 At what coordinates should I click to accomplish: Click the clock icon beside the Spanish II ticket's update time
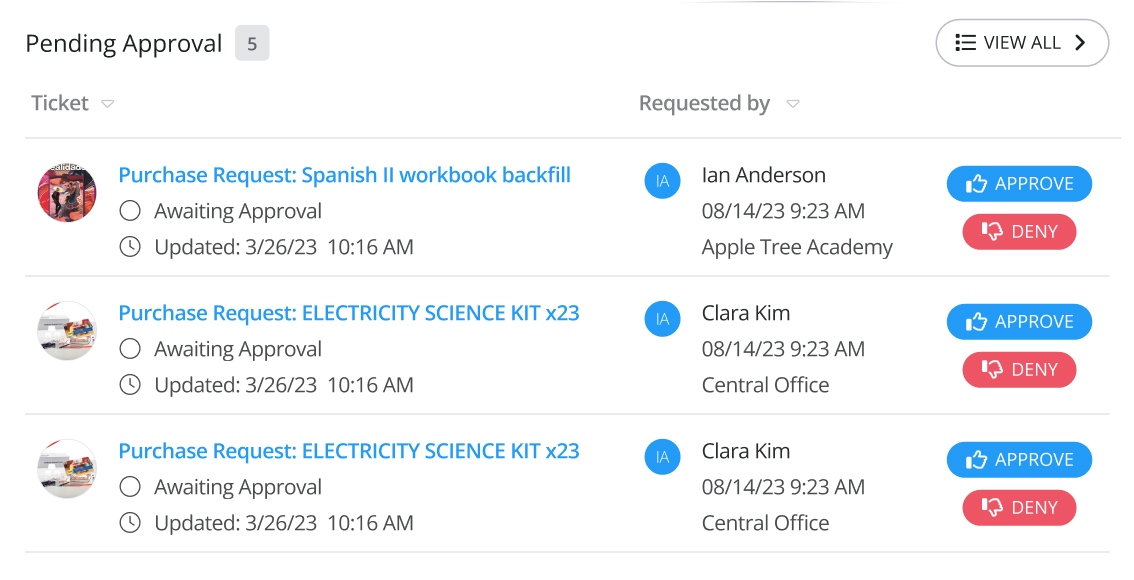130,247
